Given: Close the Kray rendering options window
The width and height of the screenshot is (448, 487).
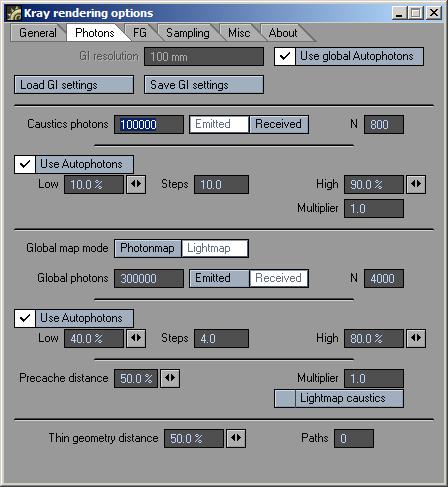Looking at the screenshot, I should click(434, 13).
